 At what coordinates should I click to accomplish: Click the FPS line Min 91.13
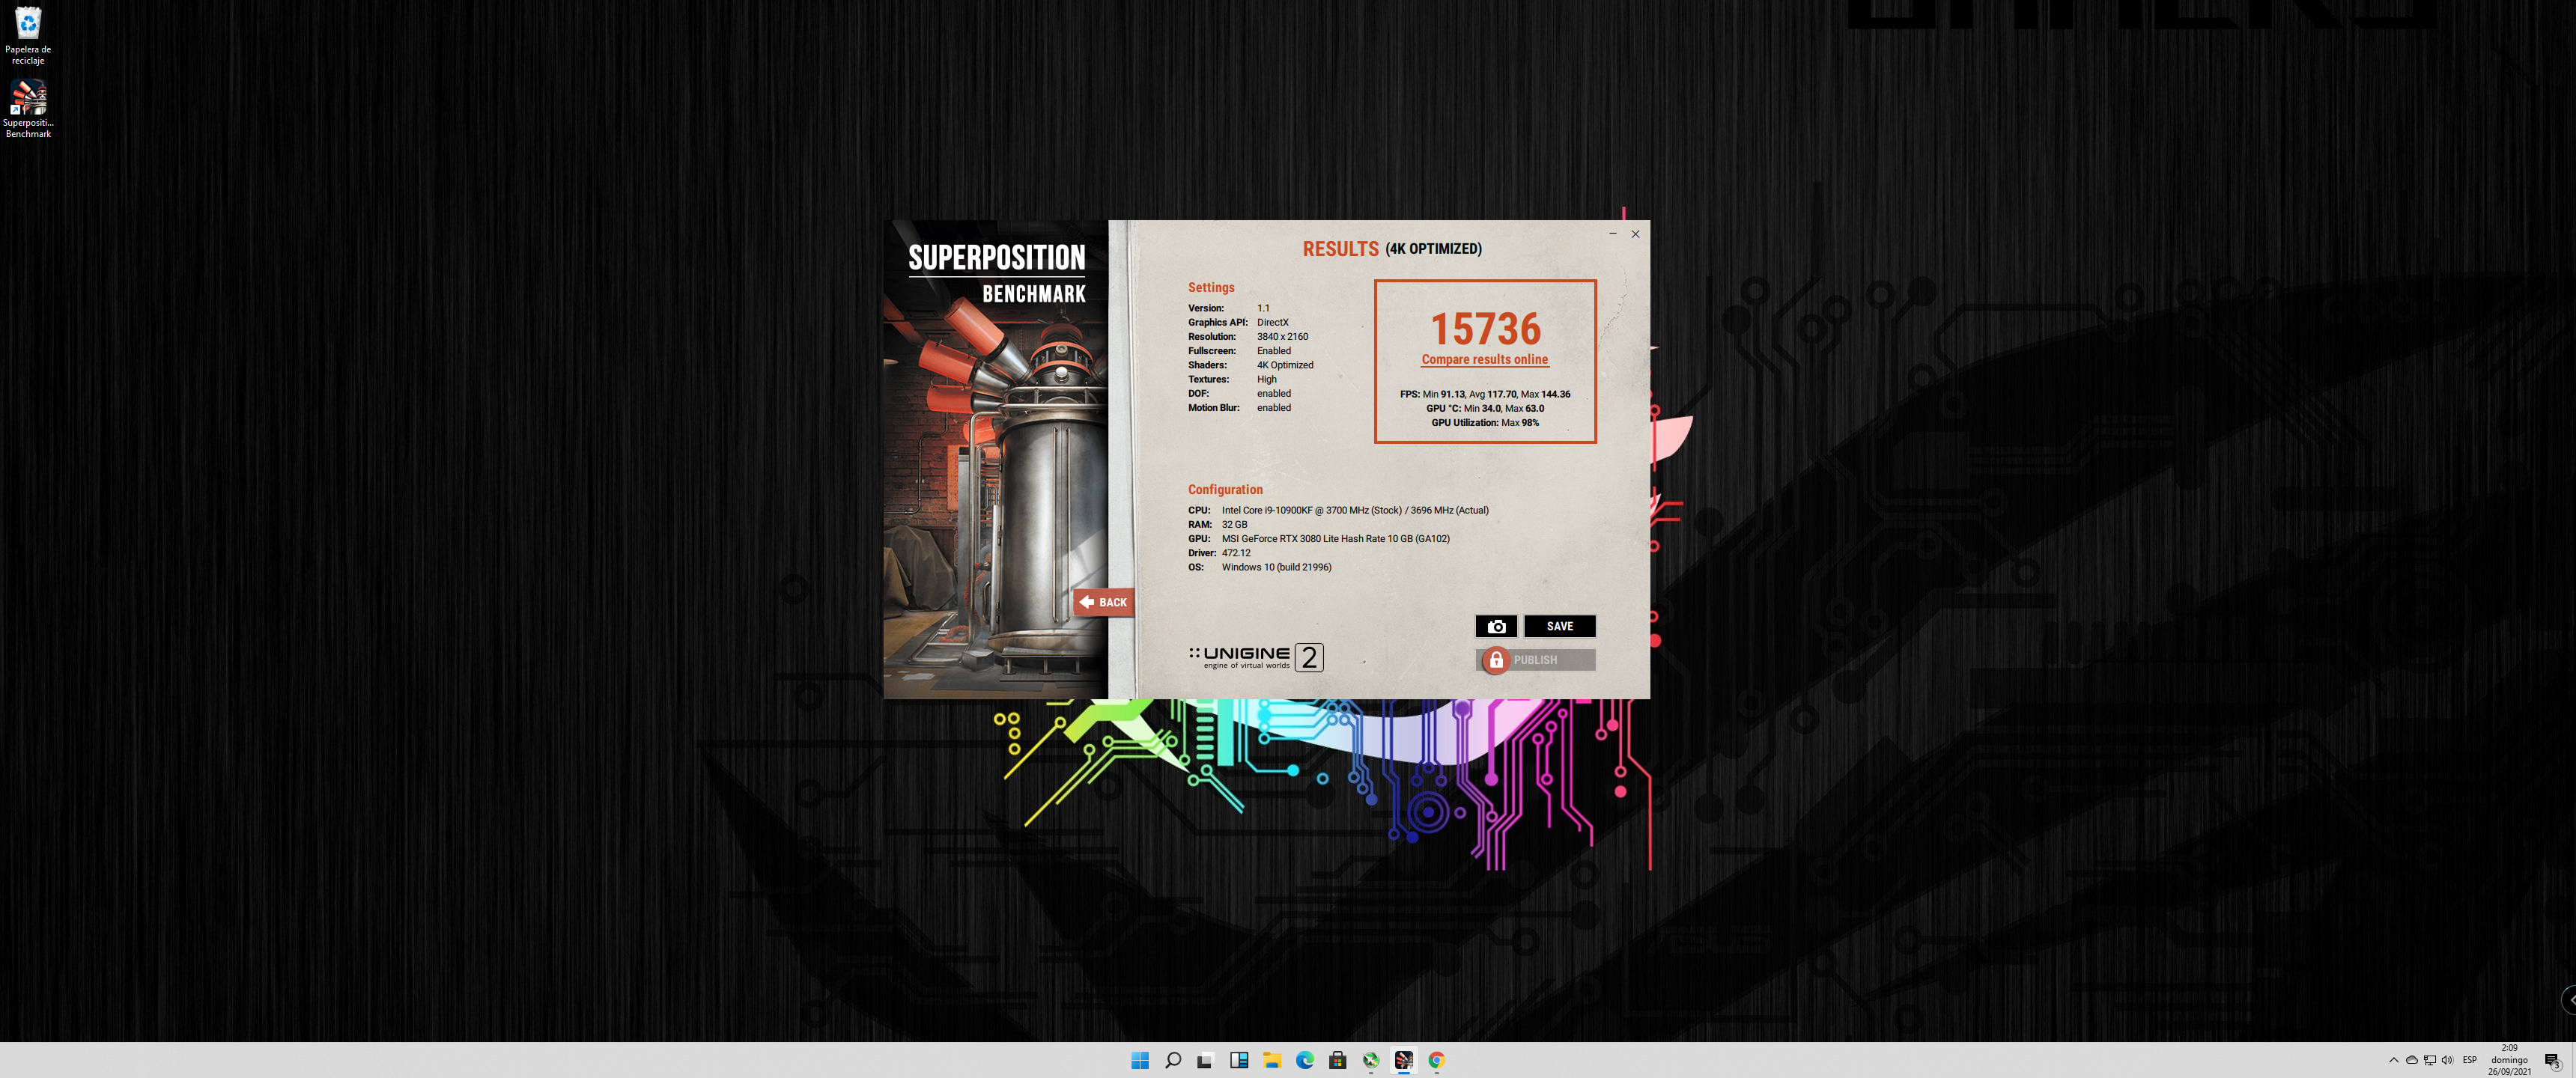click(x=1485, y=394)
